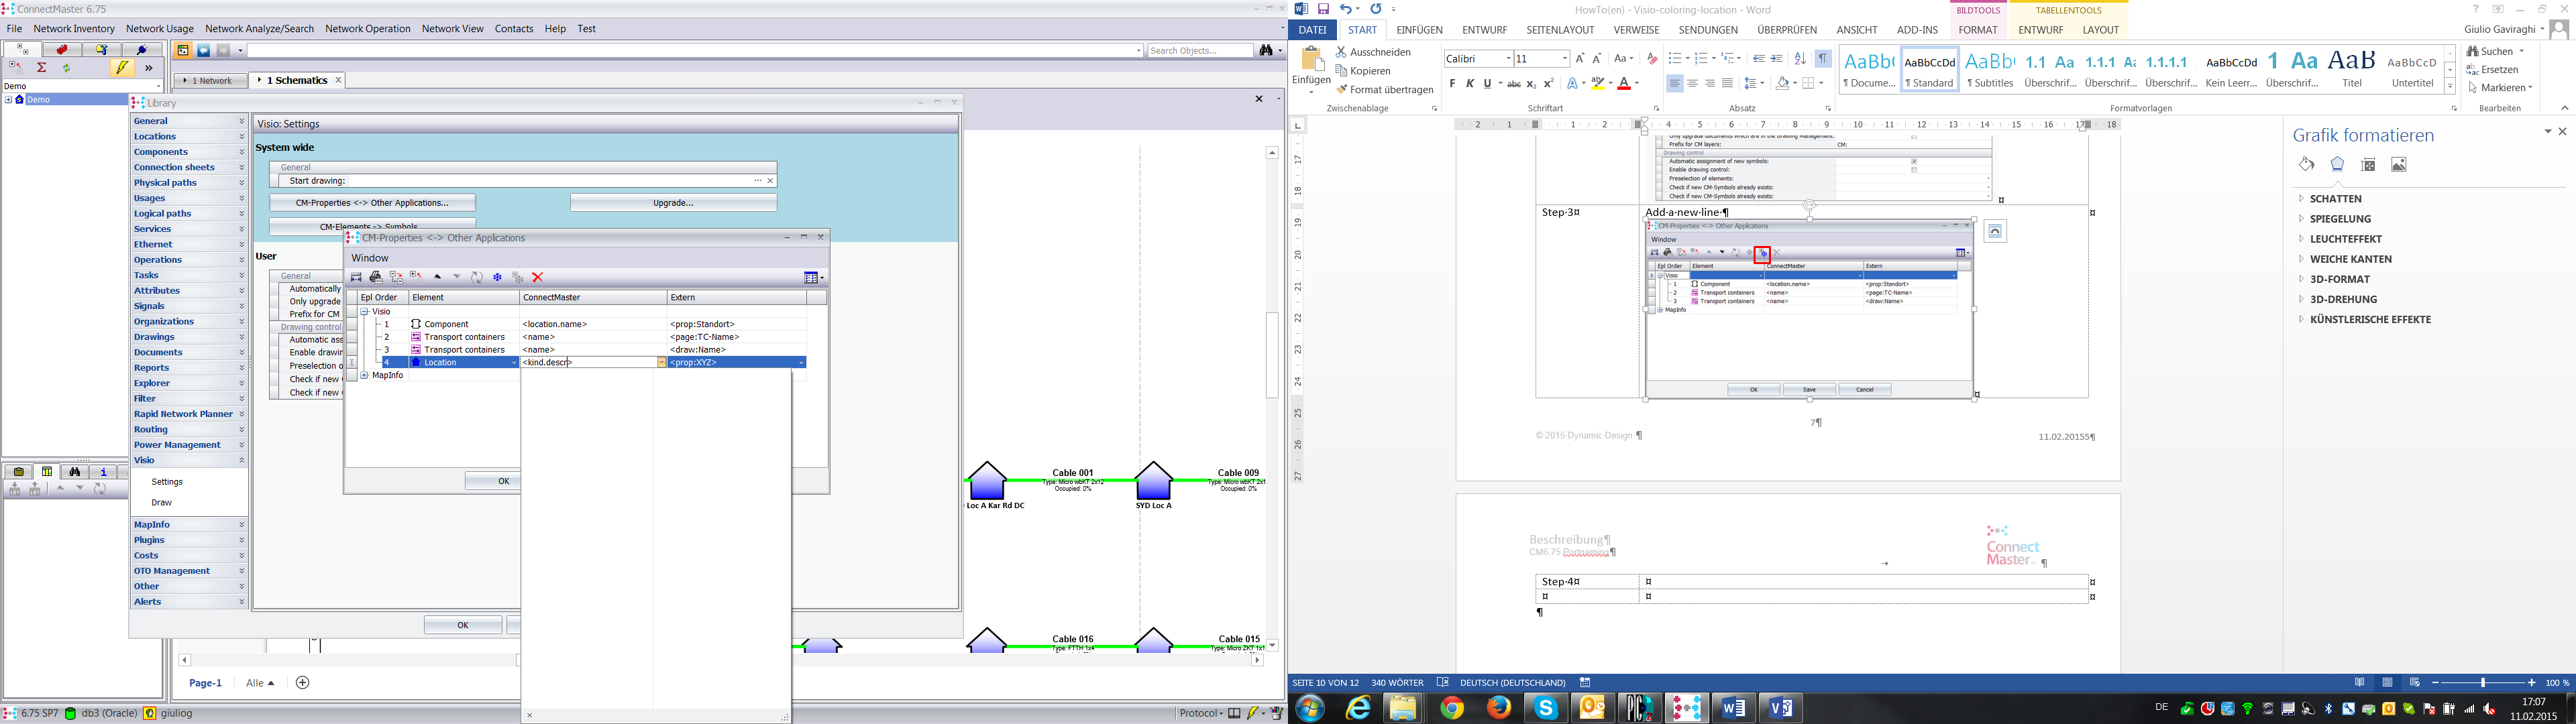Click the red sigma icon in ConnectMaster sidebar

pos(41,68)
